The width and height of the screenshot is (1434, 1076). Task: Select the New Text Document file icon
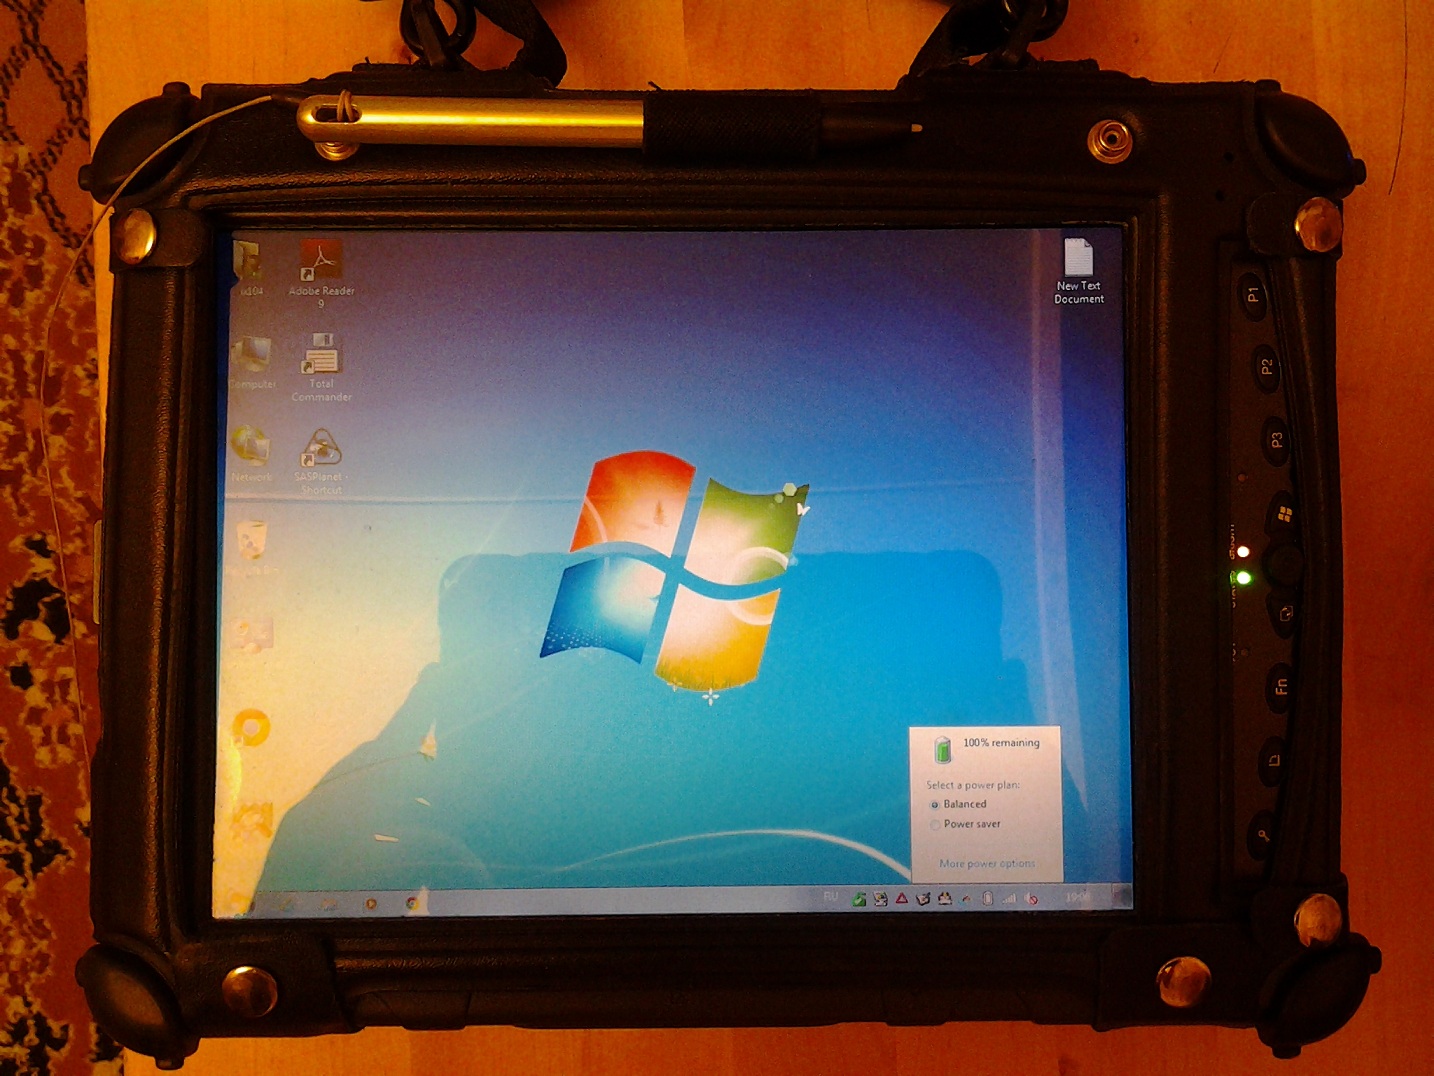point(1079,271)
